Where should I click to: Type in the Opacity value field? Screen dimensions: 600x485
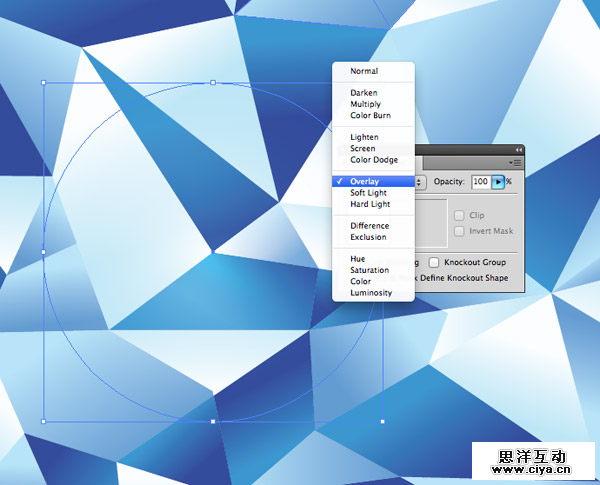pos(480,182)
